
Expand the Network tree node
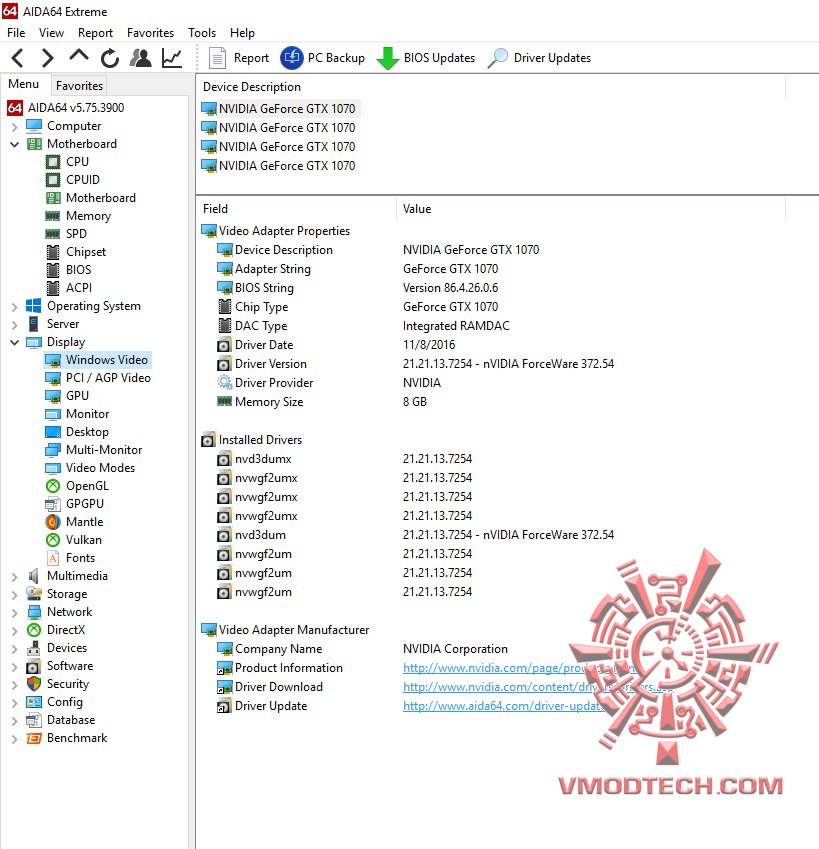click(15, 613)
